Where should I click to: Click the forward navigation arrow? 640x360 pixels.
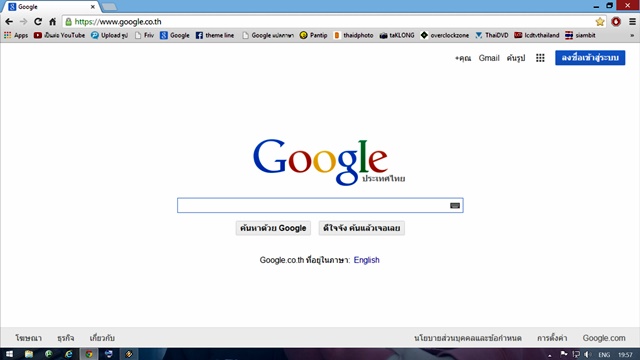23,22
